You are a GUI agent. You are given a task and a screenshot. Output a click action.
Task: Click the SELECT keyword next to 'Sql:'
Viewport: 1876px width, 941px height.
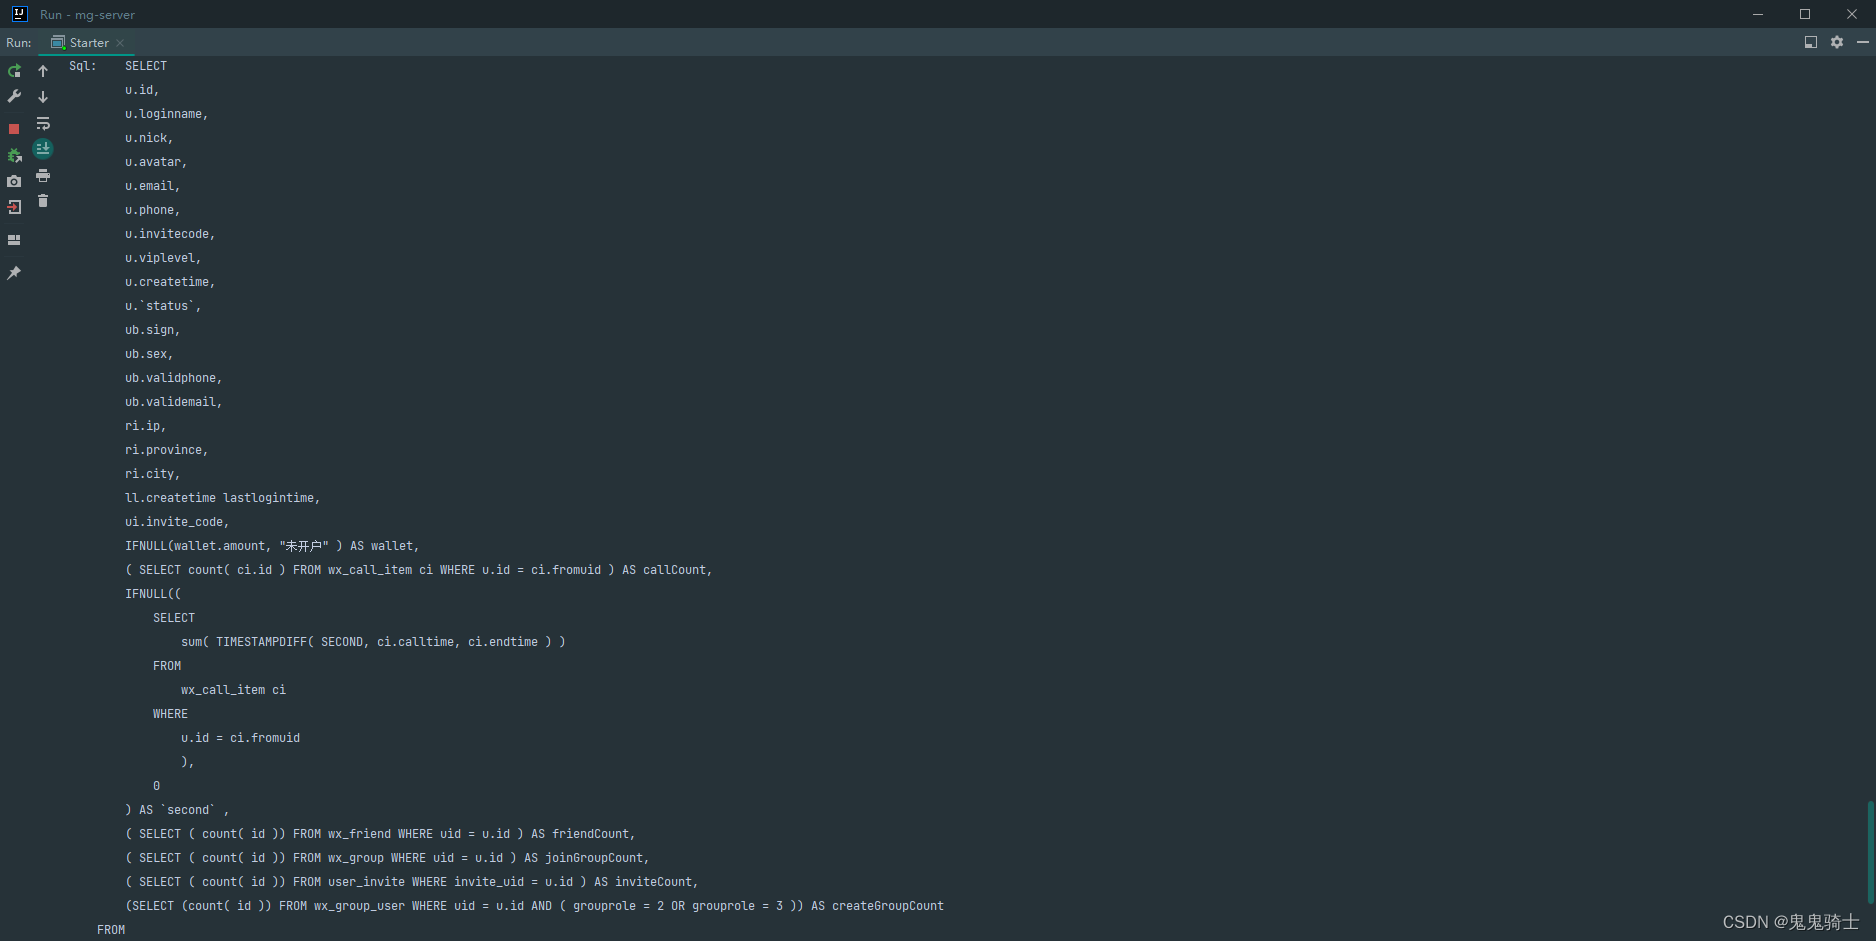coord(146,66)
